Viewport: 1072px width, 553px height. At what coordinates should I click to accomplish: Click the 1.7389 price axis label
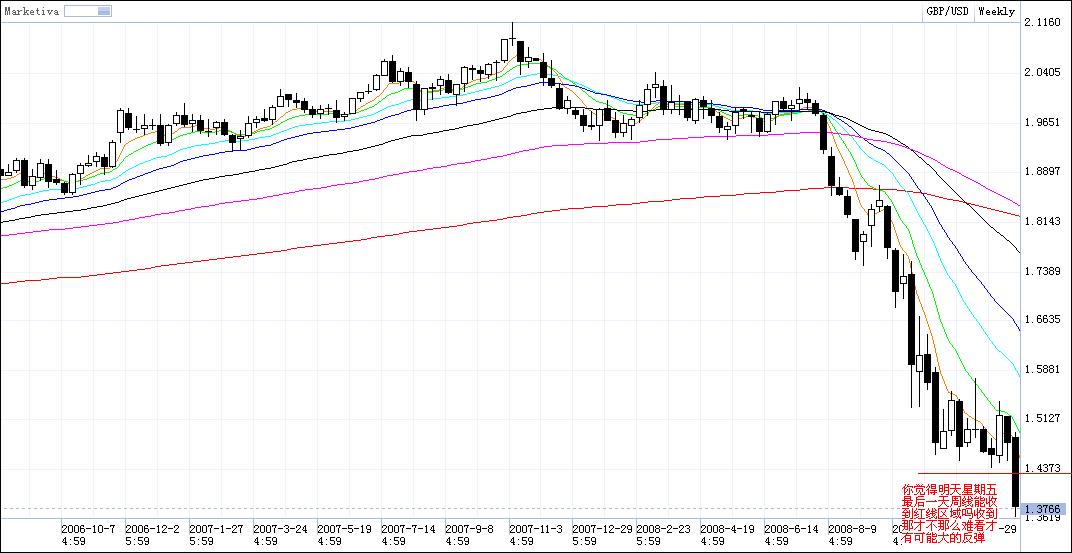coord(1041,271)
